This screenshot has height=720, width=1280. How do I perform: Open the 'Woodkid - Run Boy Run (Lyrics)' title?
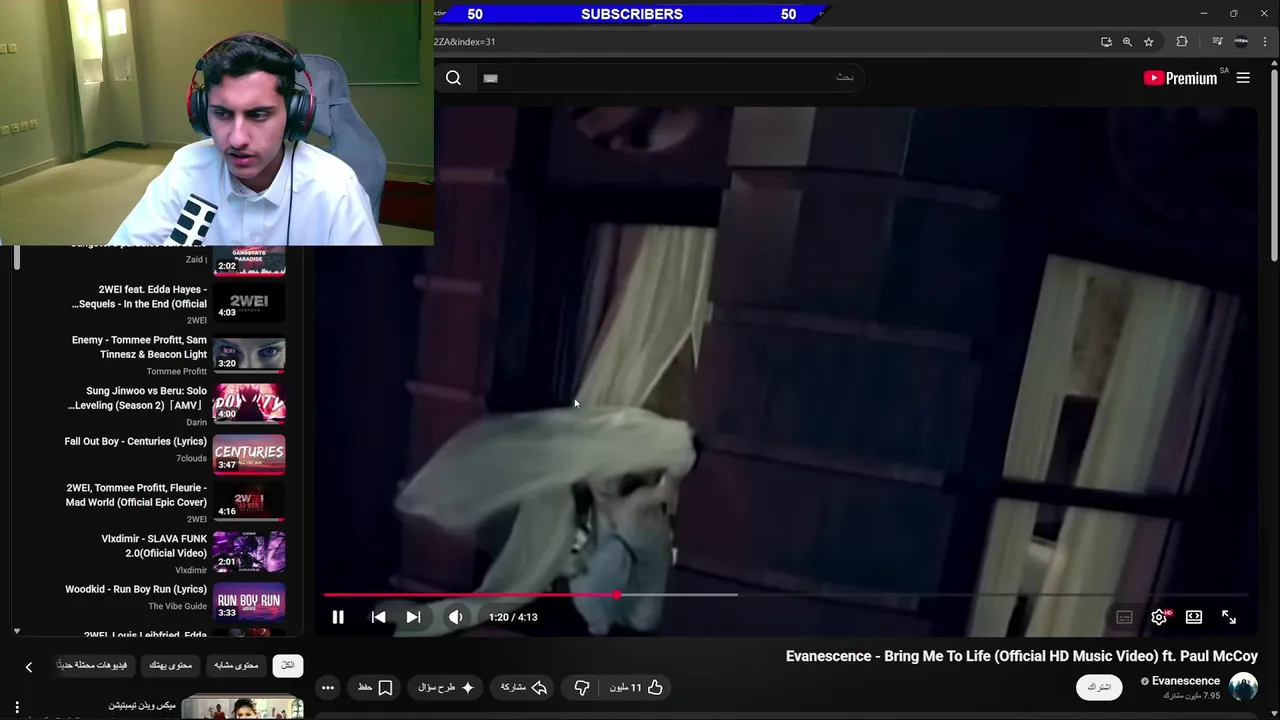coord(136,590)
